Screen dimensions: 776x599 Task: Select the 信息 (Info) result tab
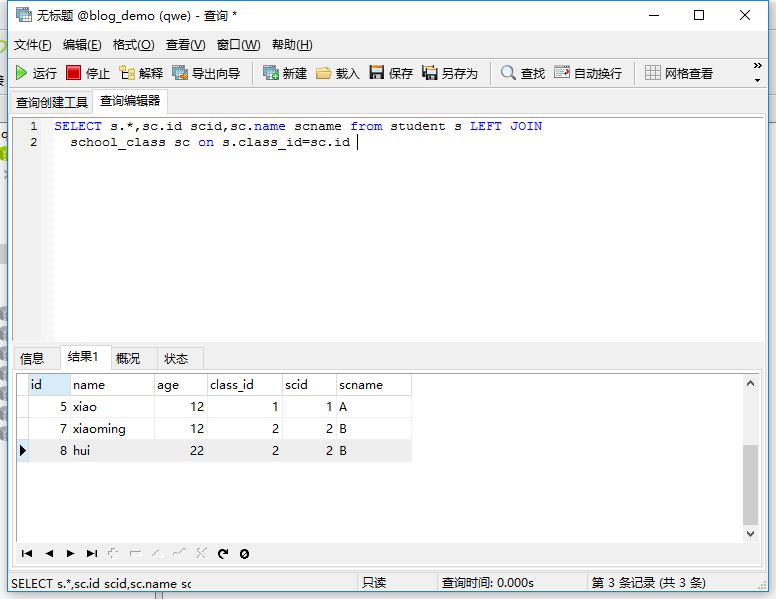tap(32, 358)
